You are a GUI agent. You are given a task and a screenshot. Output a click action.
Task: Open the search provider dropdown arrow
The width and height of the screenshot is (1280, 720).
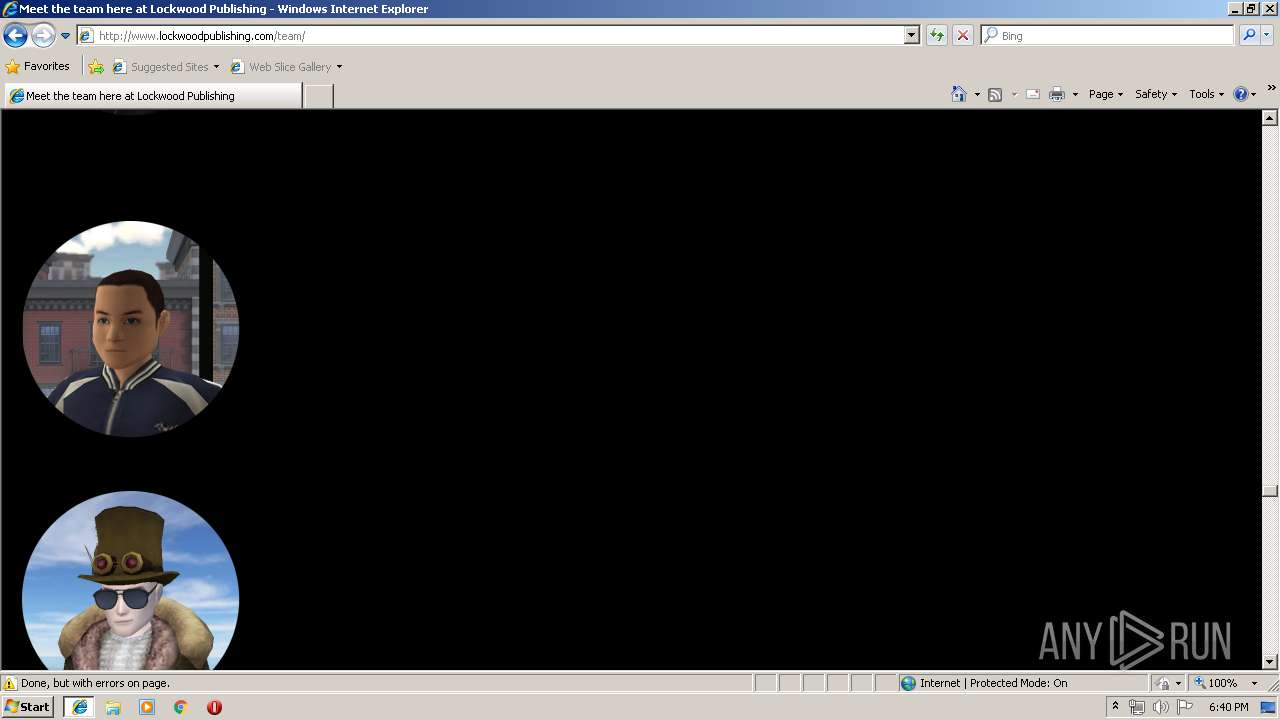(1267, 36)
